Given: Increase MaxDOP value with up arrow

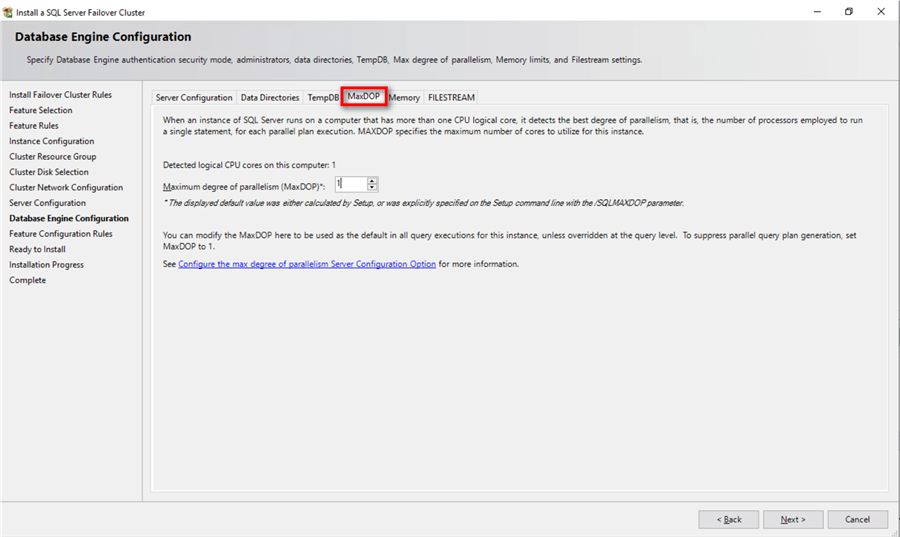Looking at the screenshot, I should pos(372,181).
